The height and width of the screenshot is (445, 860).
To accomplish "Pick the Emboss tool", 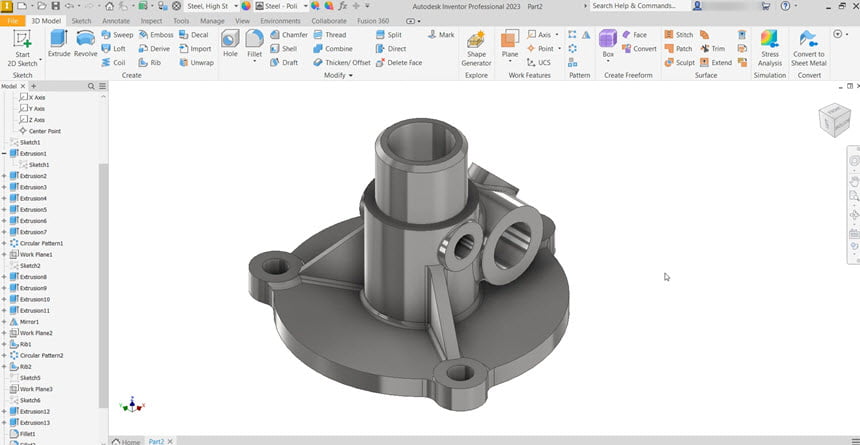I will click(x=156, y=35).
